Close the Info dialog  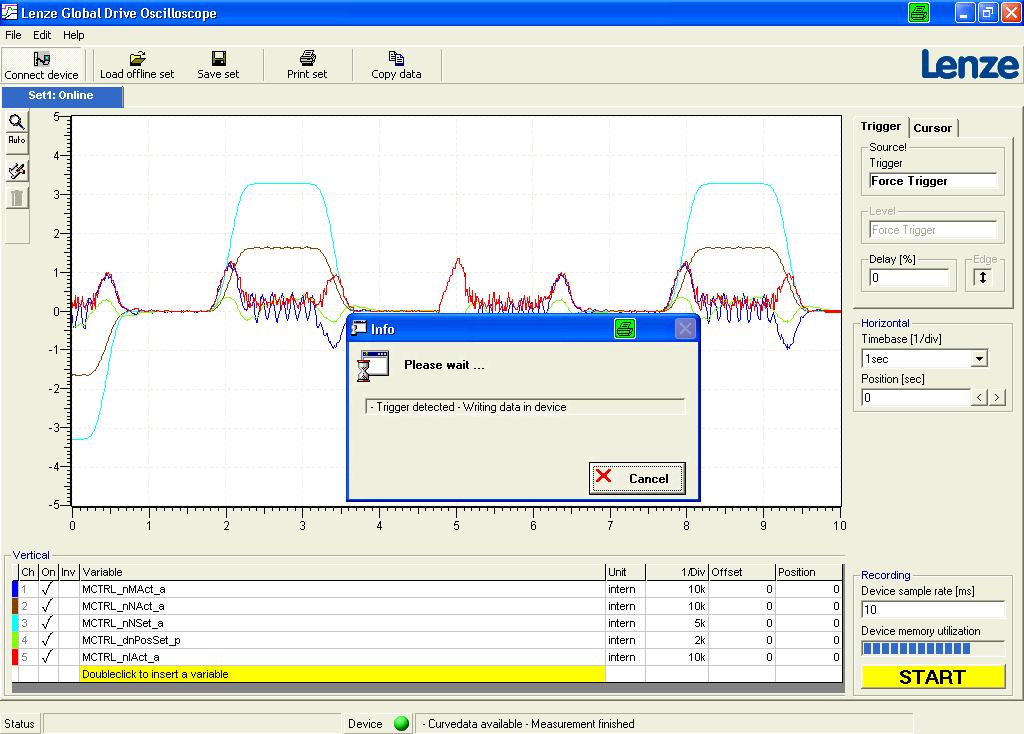tap(684, 328)
